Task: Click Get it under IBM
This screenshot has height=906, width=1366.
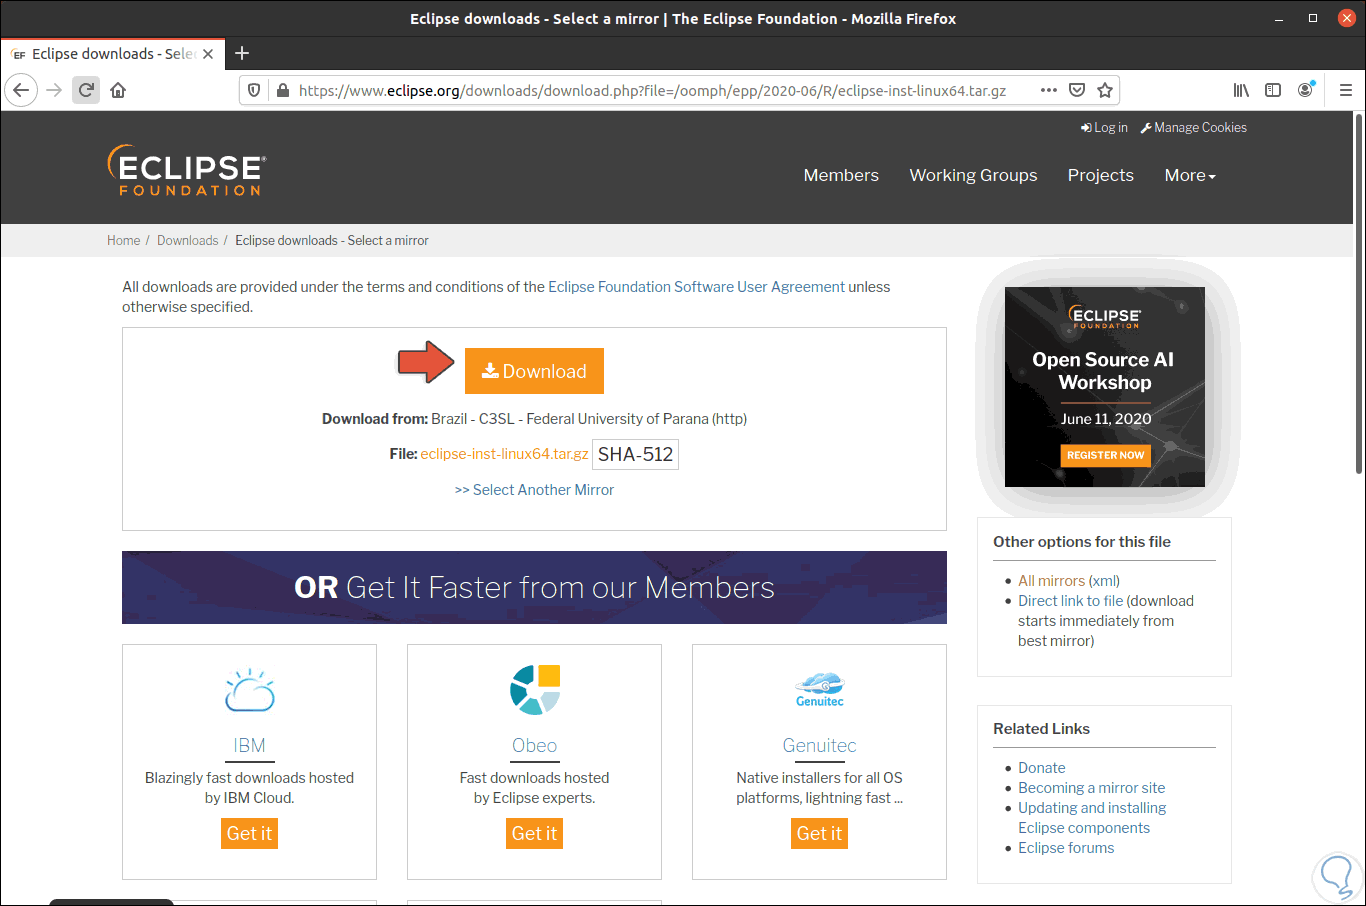Action: 250,833
